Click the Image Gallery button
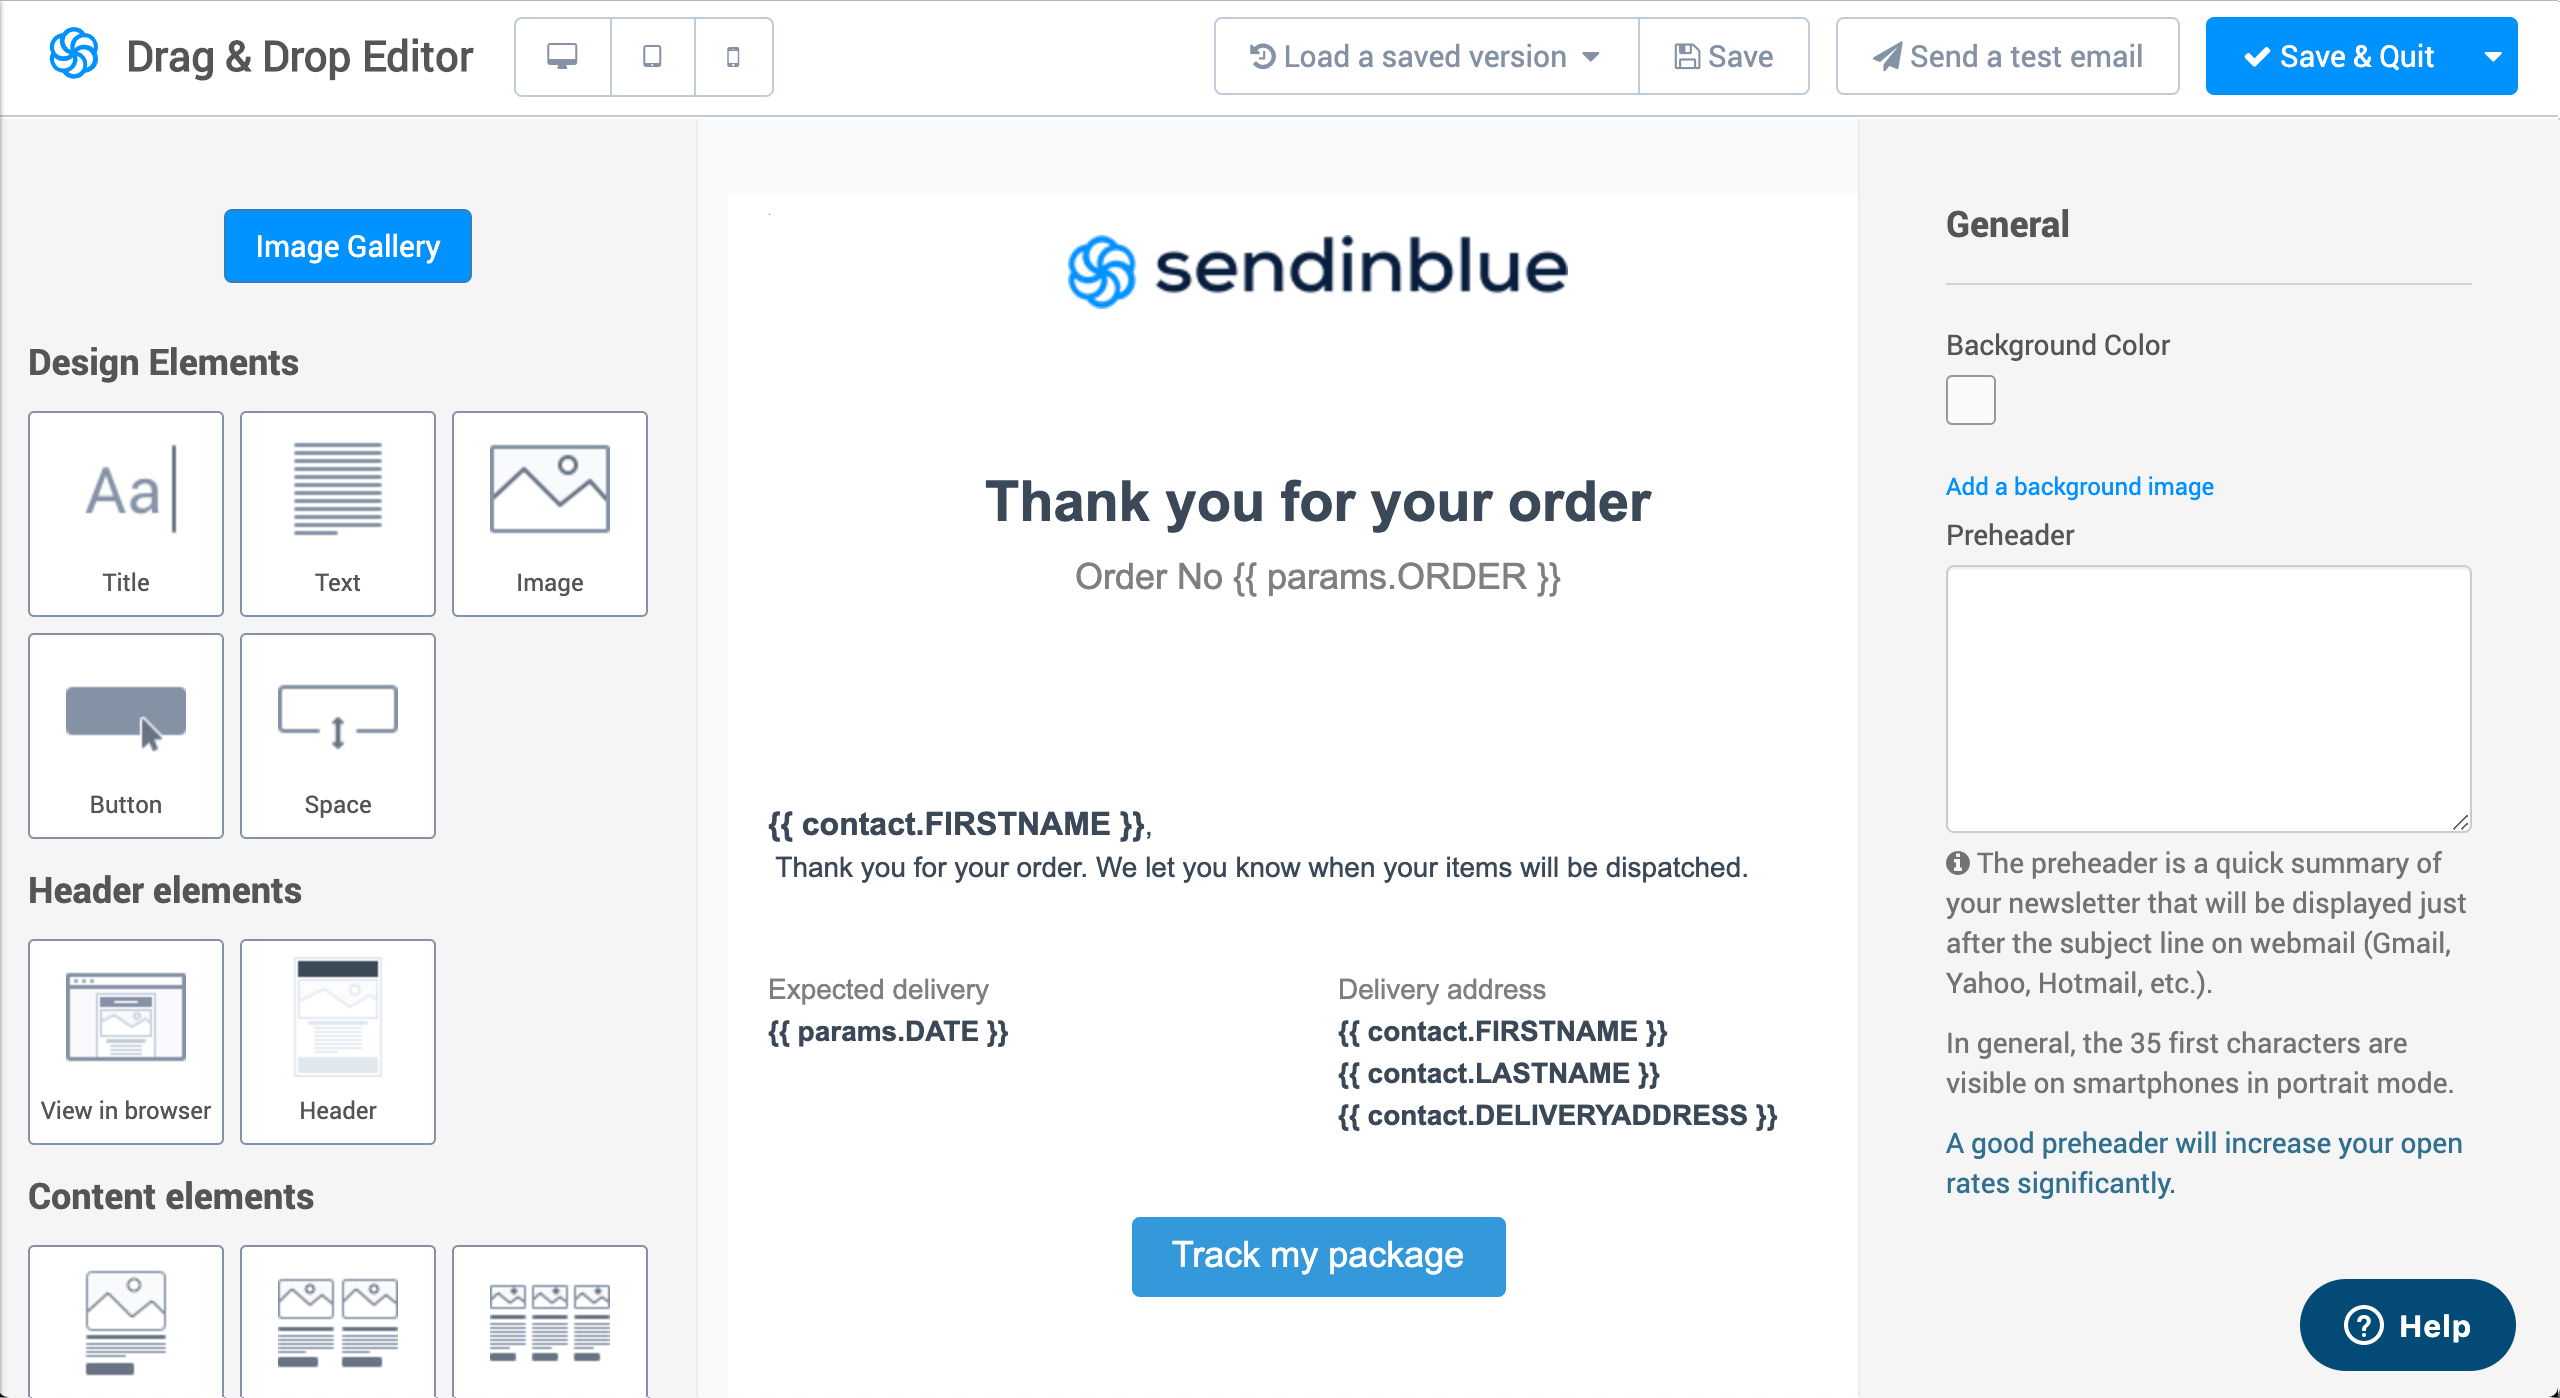This screenshot has height=1398, width=2560. pyautogui.click(x=346, y=244)
